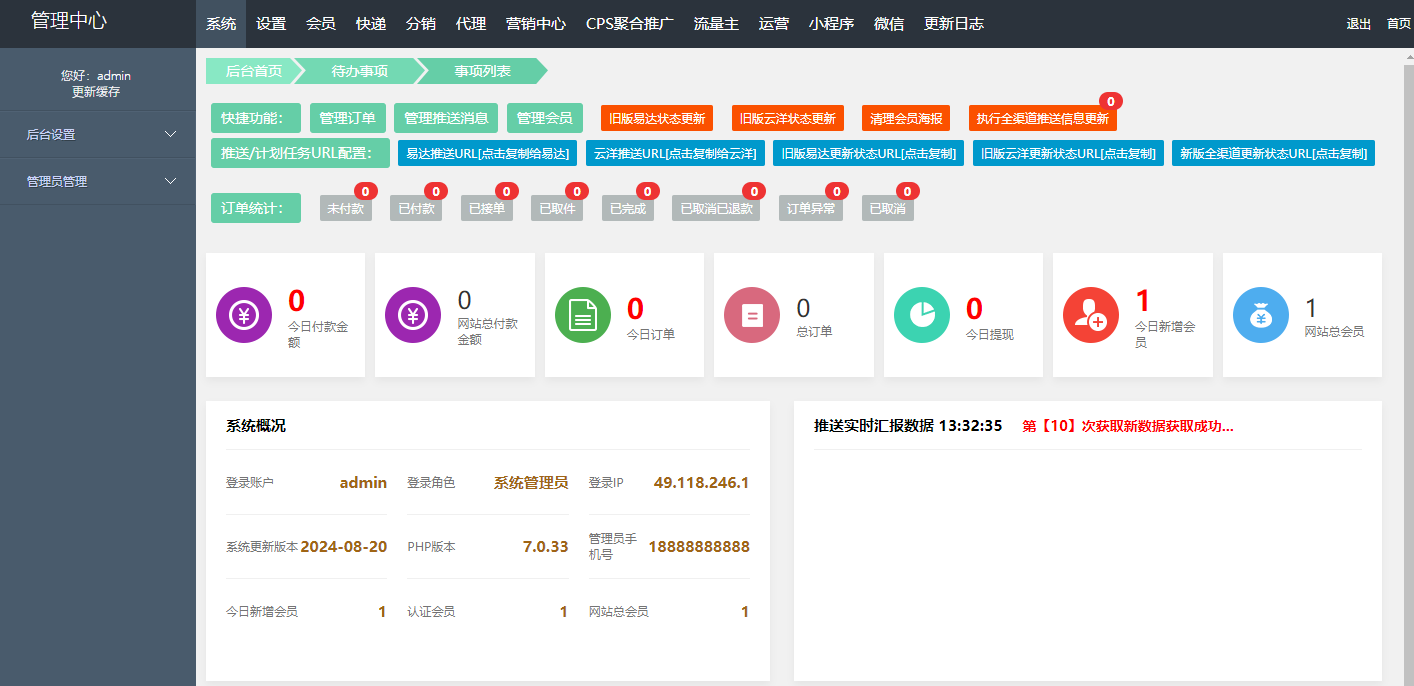This screenshot has height=686, width=1414.
Task: Click 退出 to log out
Action: (x=1357, y=23)
